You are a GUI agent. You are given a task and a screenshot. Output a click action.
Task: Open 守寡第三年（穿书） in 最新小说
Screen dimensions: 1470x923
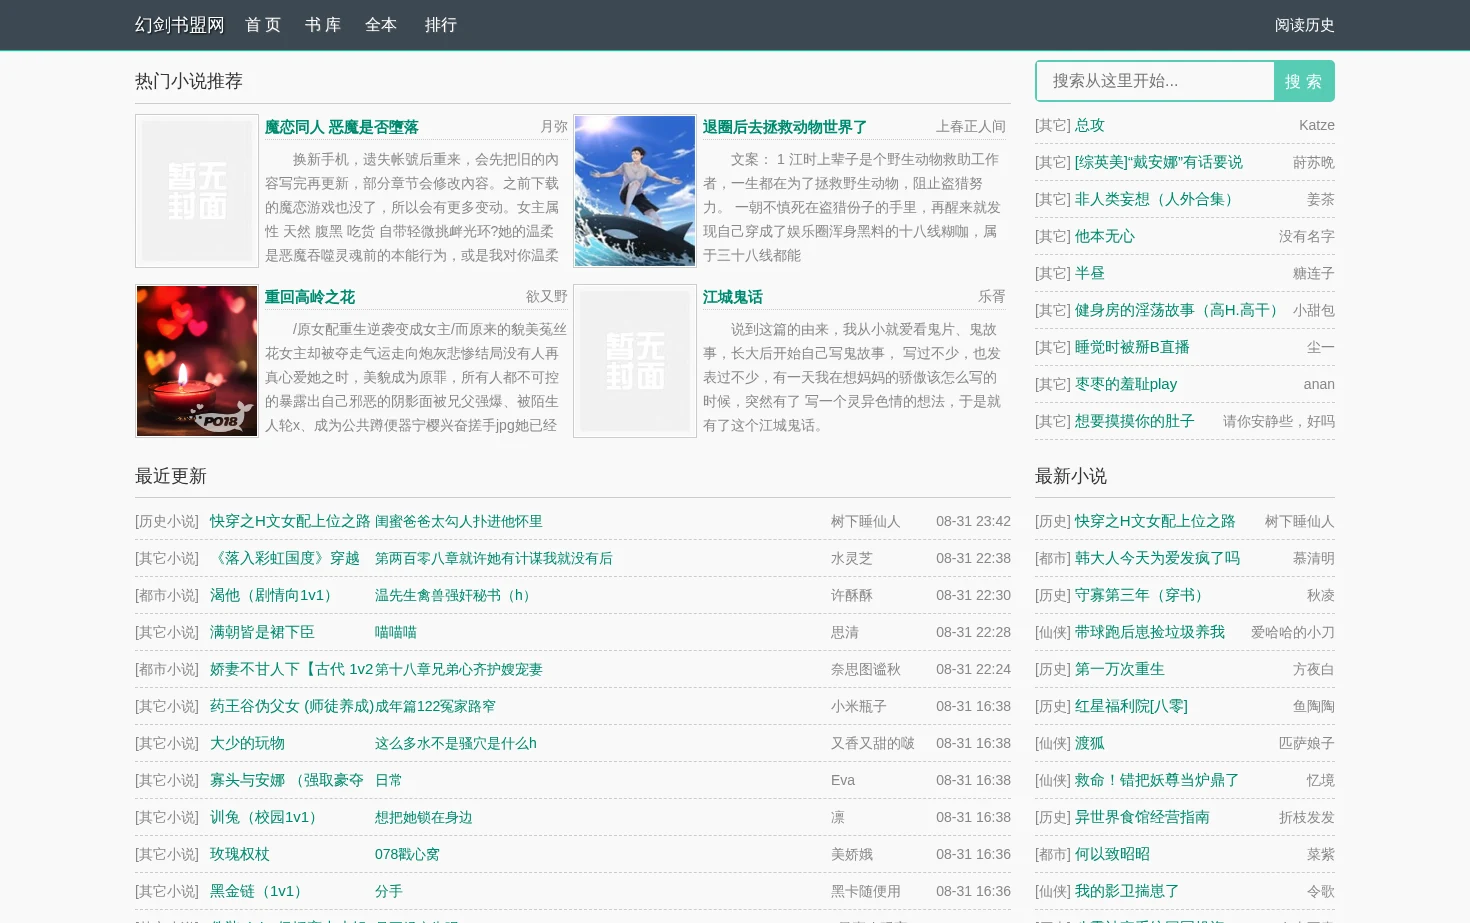click(x=1142, y=595)
